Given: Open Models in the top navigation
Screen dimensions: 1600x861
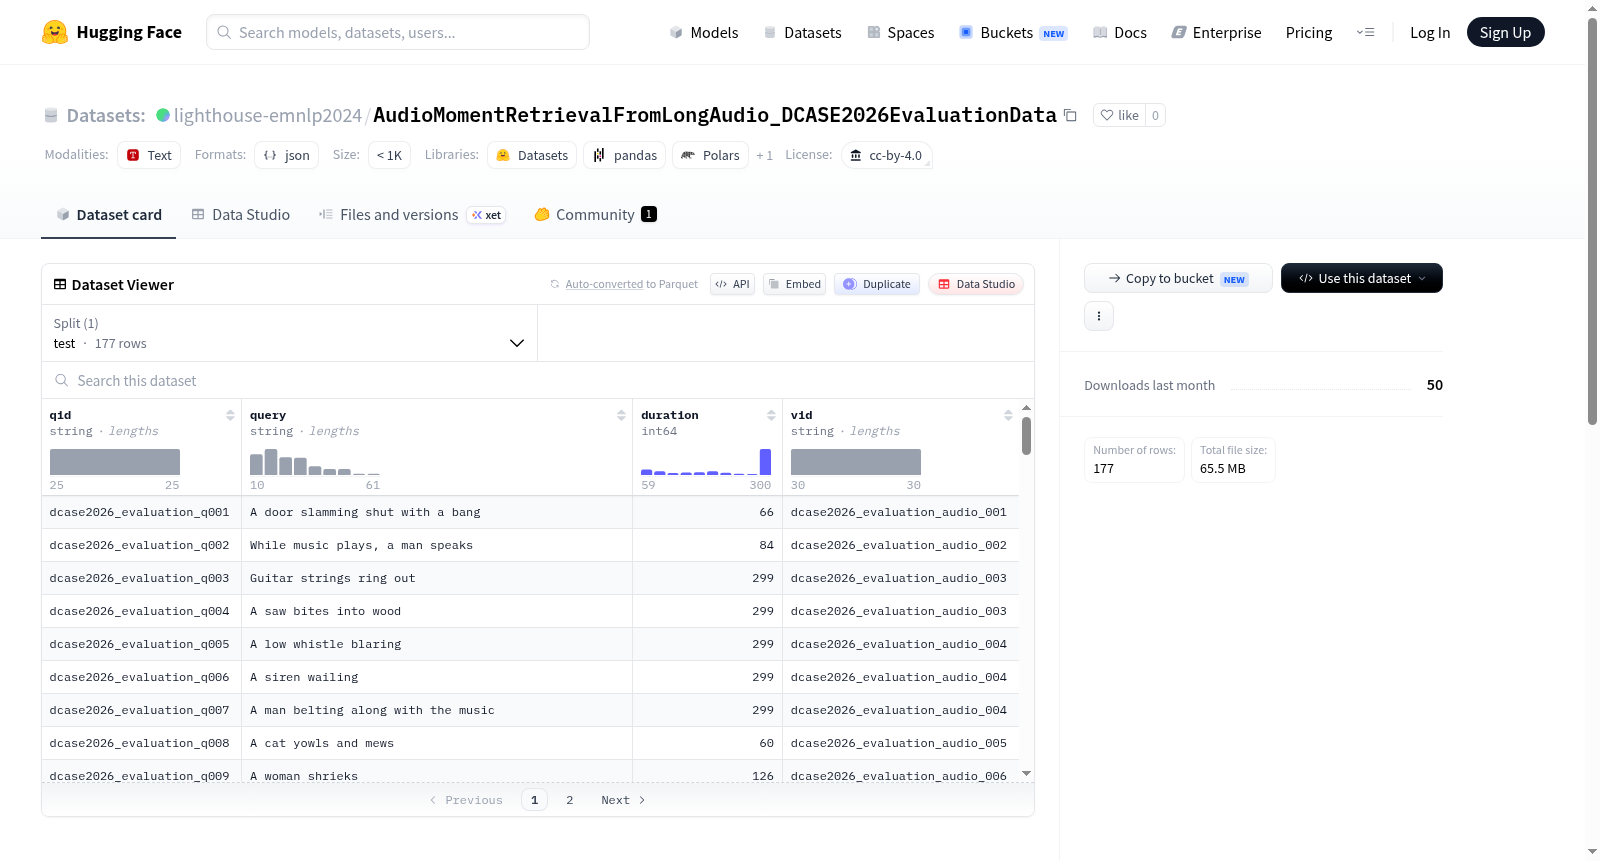Looking at the screenshot, I should point(704,32).
